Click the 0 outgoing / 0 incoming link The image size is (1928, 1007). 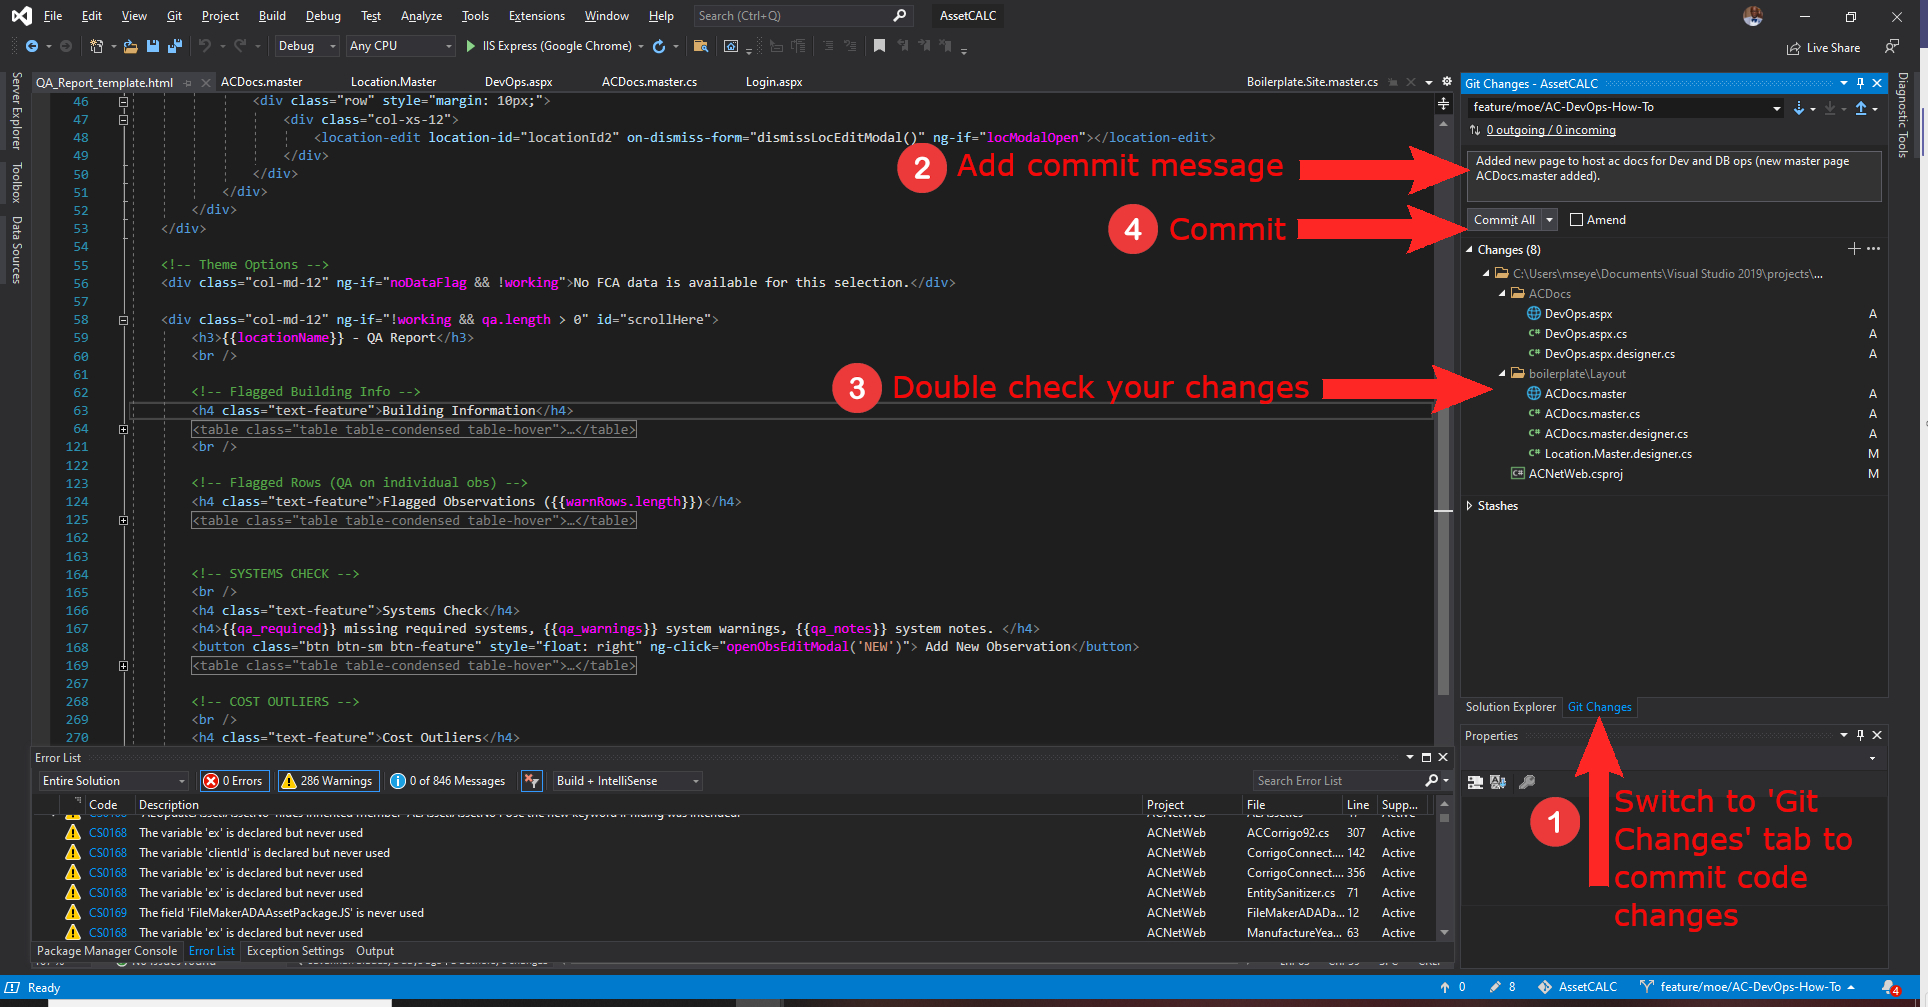(x=1550, y=130)
